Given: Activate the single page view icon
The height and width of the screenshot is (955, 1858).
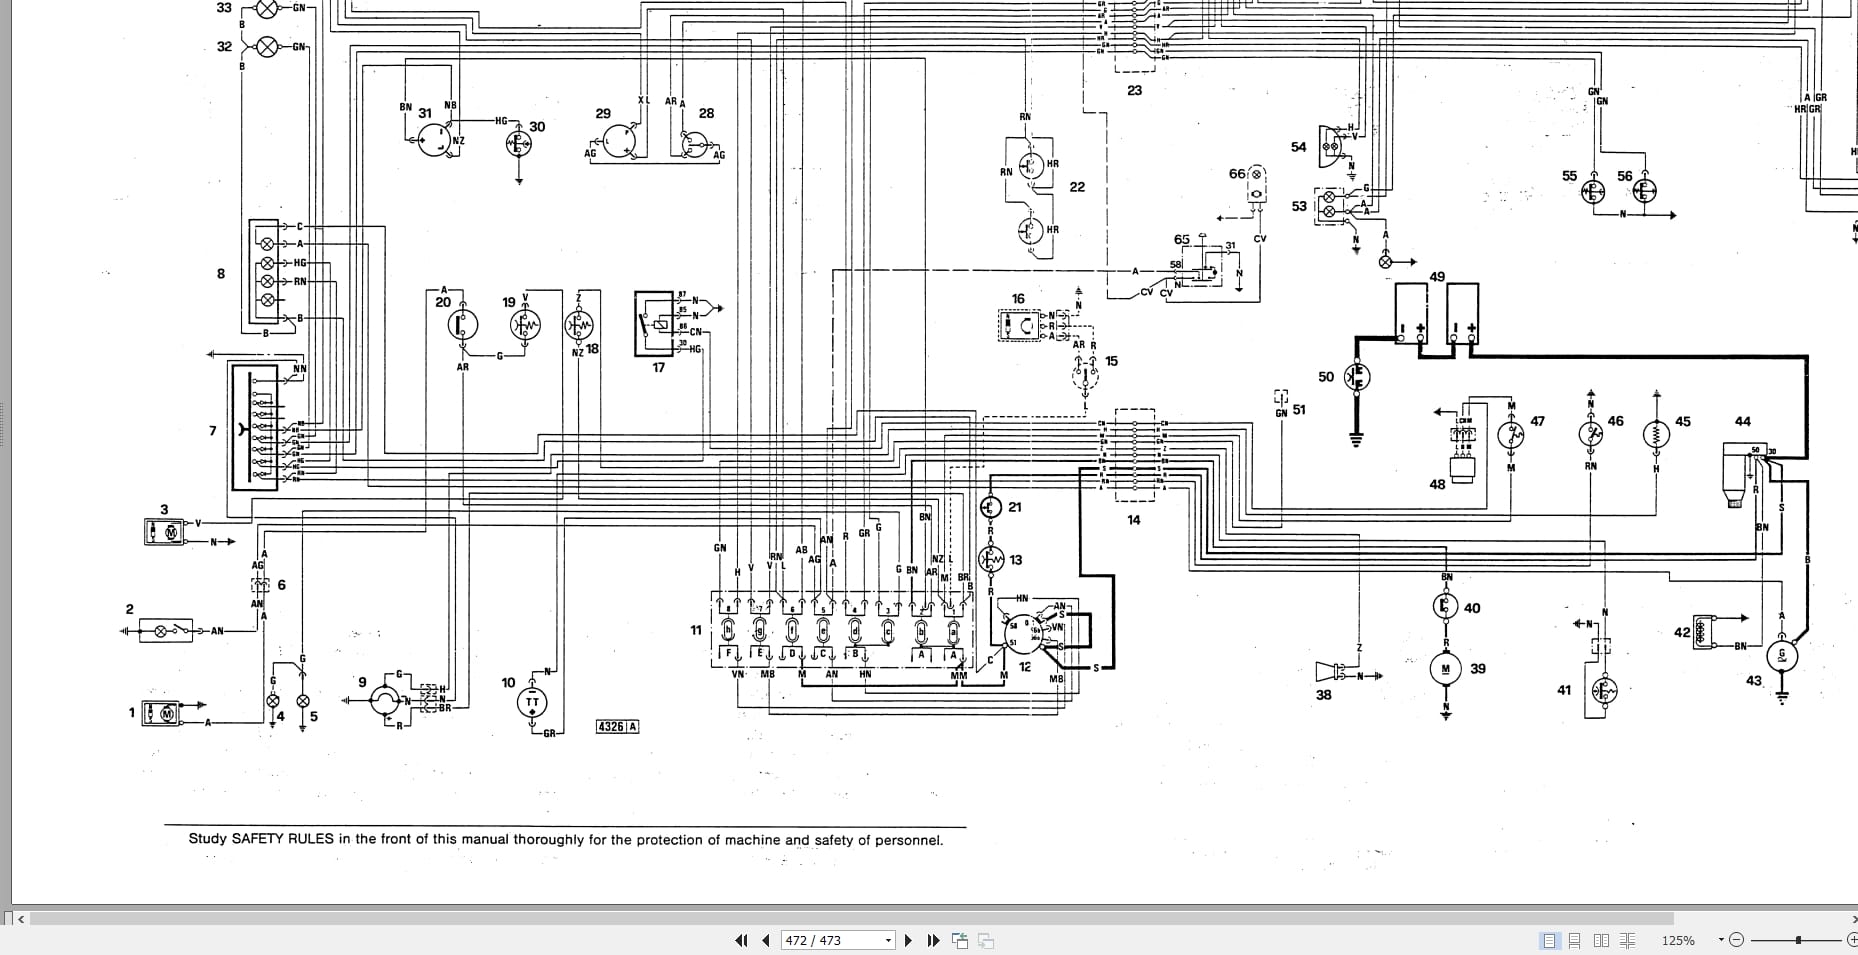Looking at the screenshot, I should (1549, 940).
